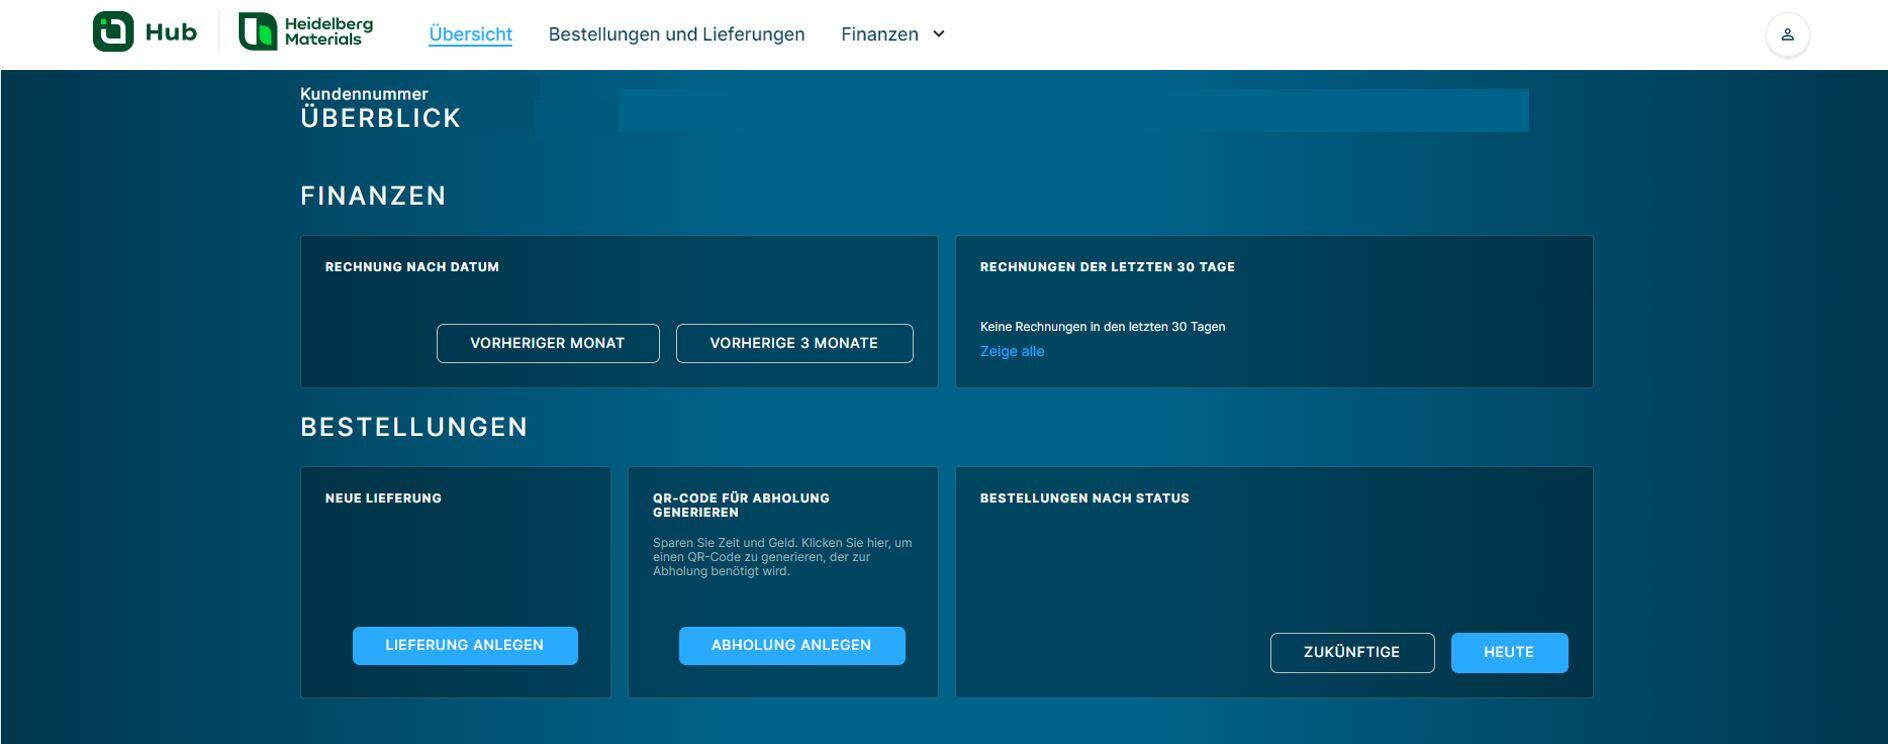Click the QR-Code für Abholung generieren title
This screenshot has height=744, width=1888.
pos(741,505)
